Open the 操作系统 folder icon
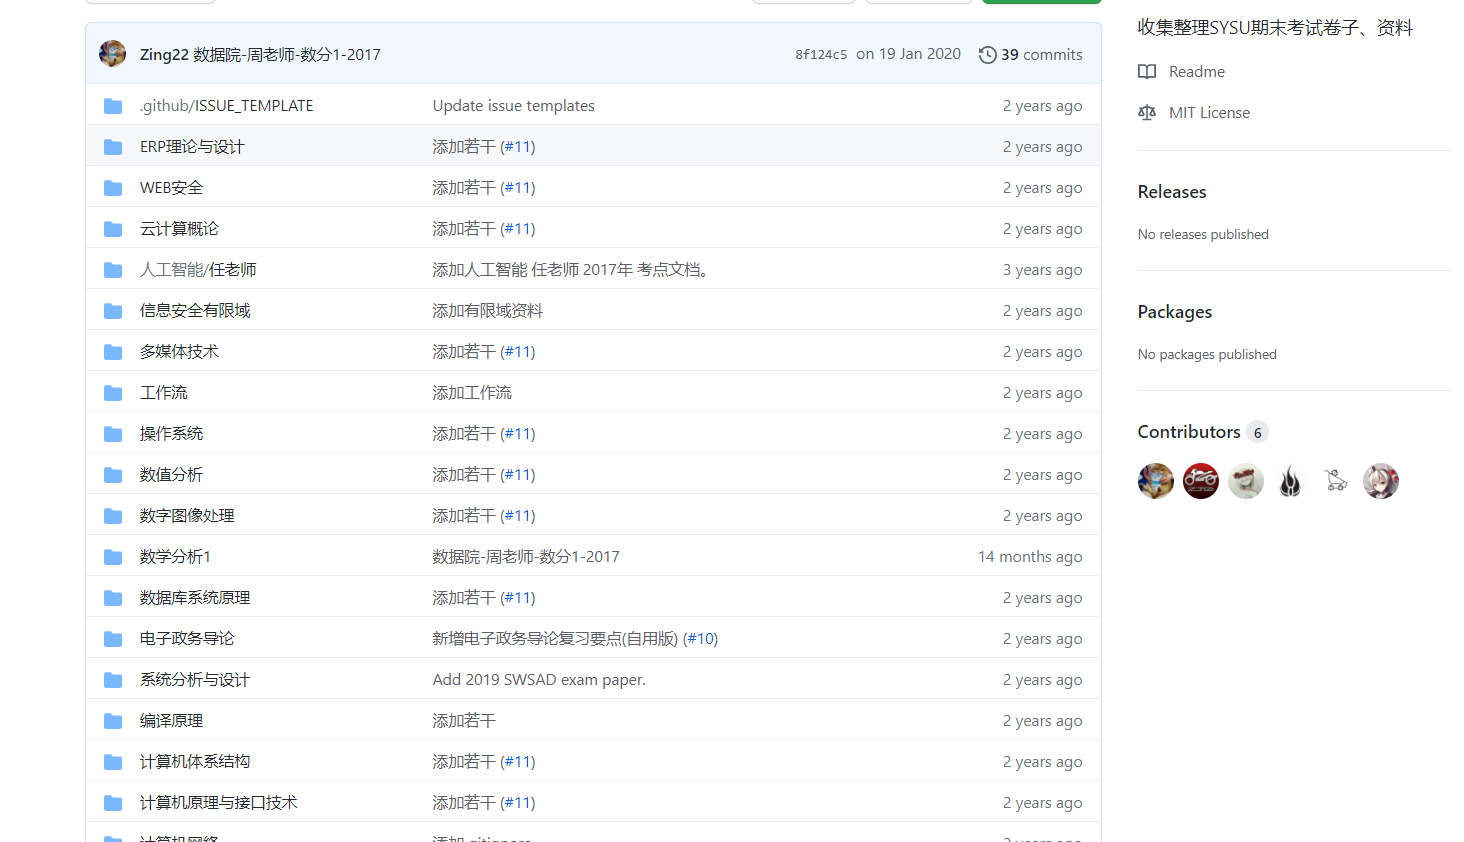Image resolution: width=1464 pixels, height=842 pixels. tap(112, 433)
